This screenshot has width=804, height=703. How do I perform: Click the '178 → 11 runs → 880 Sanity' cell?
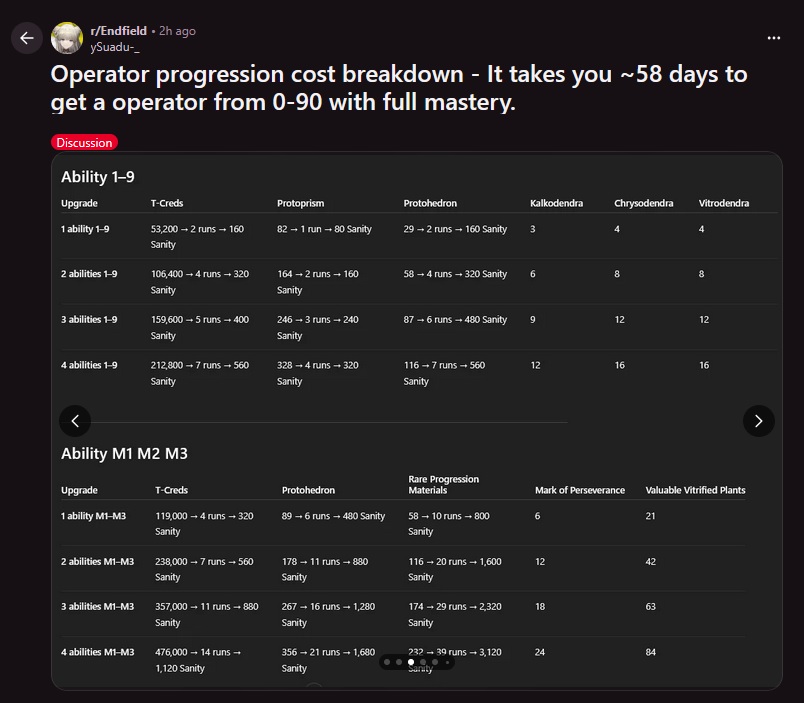(x=325, y=569)
